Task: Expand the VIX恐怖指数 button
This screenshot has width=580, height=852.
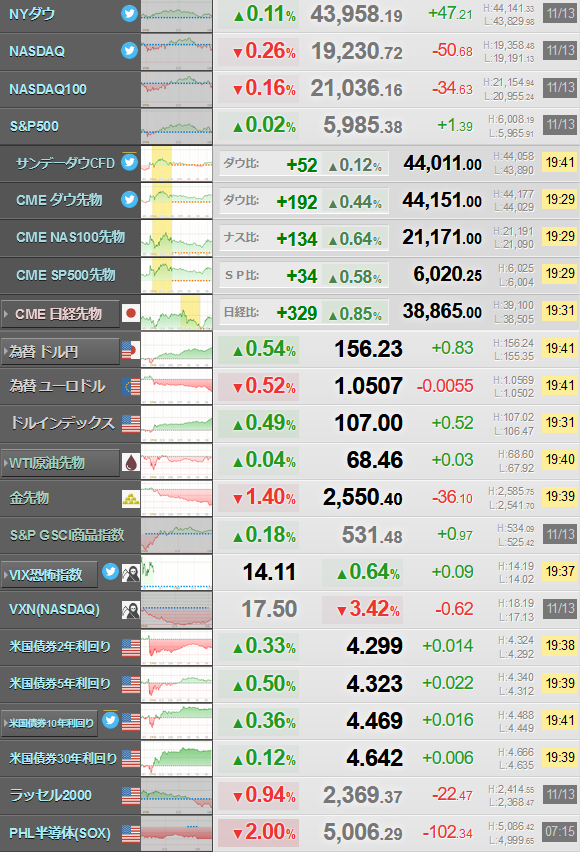Action: (x=49, y=574)
